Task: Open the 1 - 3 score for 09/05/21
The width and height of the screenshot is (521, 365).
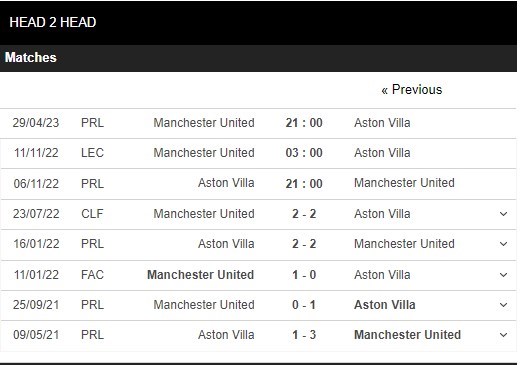Action: point(304,335)
